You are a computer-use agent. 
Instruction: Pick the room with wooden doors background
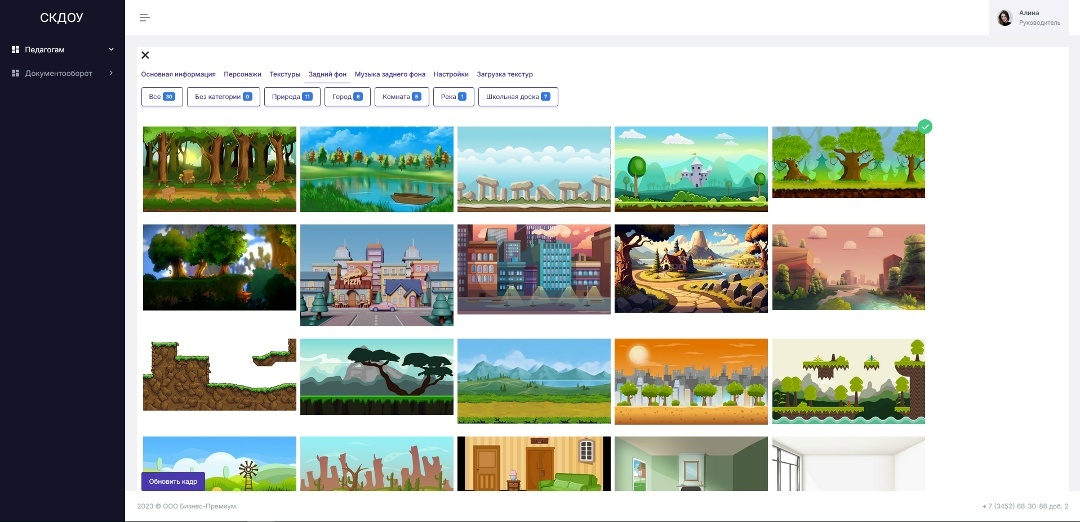click(x=534, y=463)
